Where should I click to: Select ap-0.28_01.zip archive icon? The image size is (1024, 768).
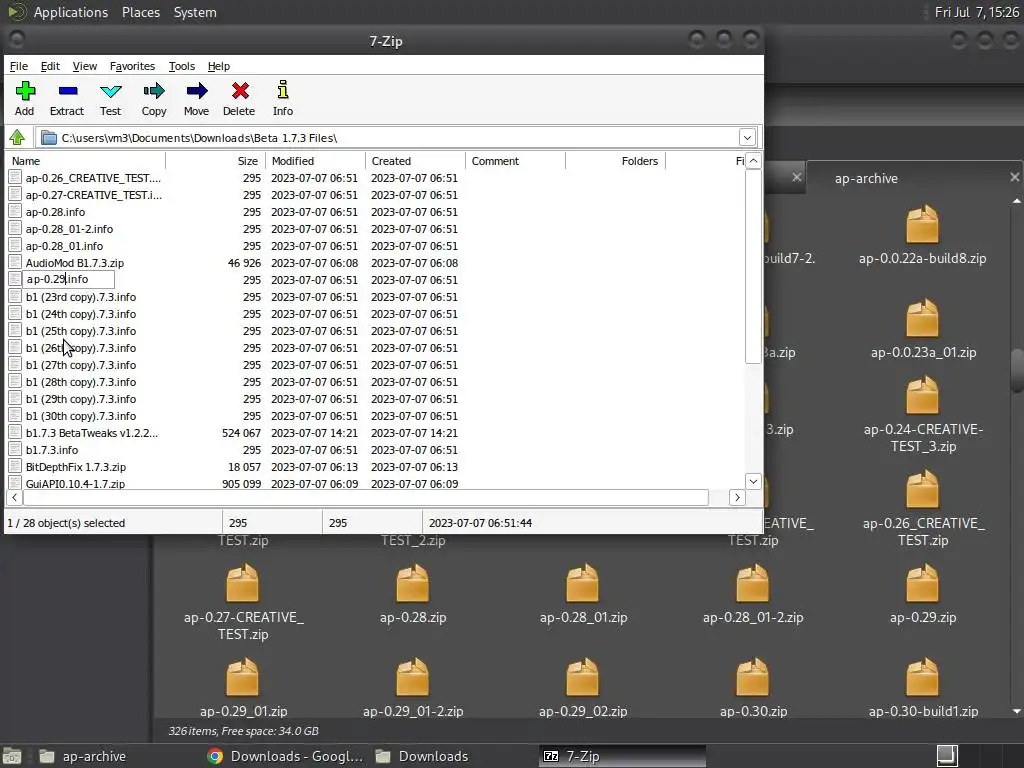pos(583,584)
